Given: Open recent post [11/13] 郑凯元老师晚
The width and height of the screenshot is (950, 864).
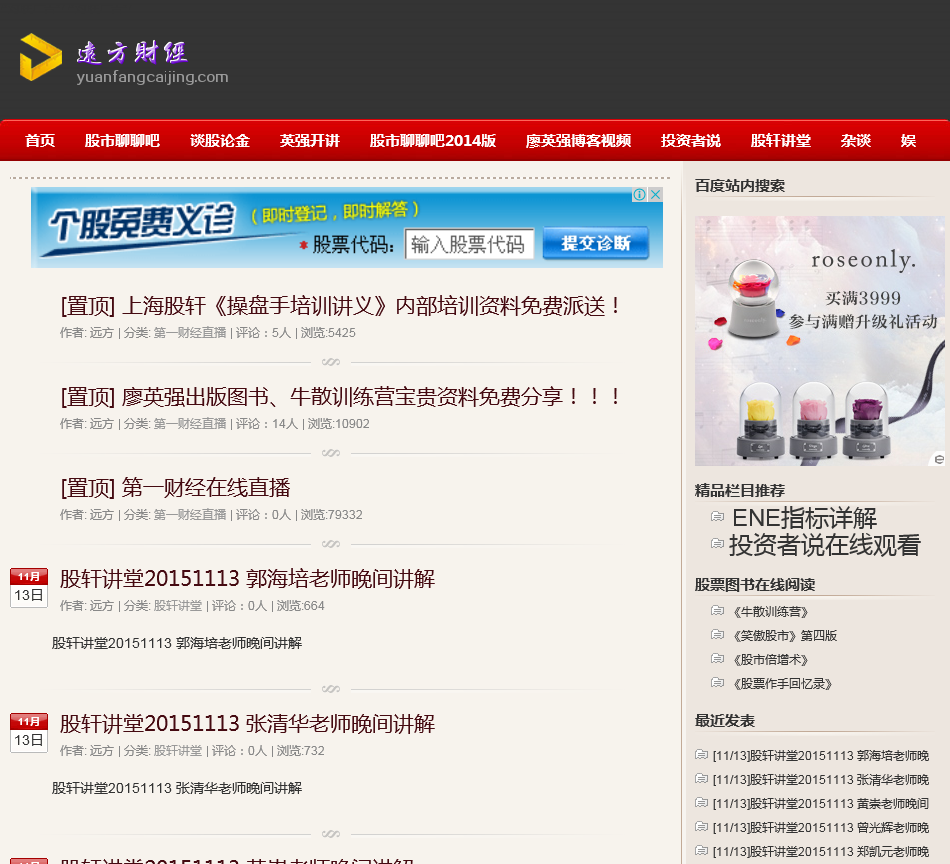Looking at the screenshot, I should point(820,852).
